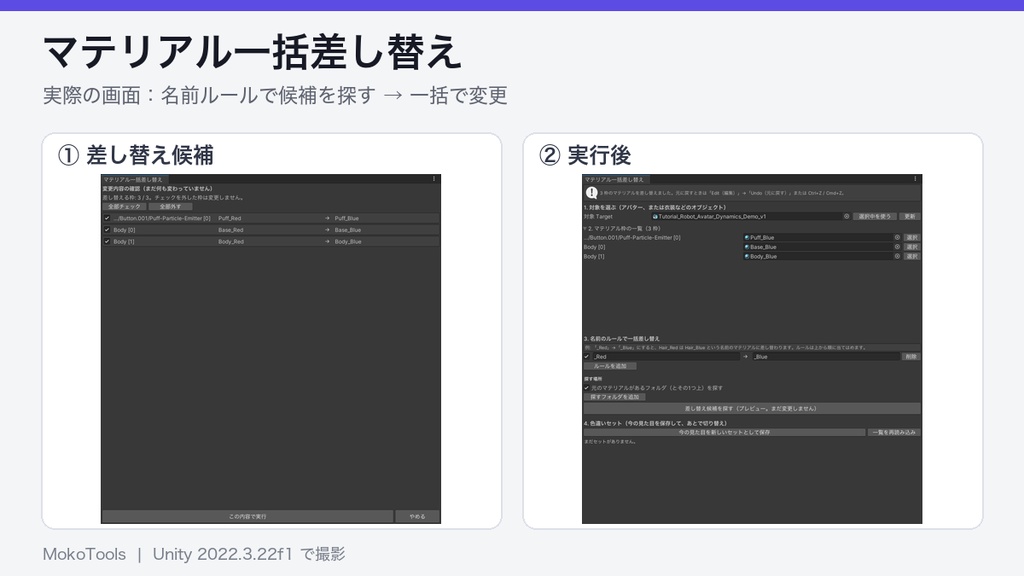1024x576 pixels.
Task: Click 今の見た目を新しいセットとして保存 button
Action: (724, 432)
